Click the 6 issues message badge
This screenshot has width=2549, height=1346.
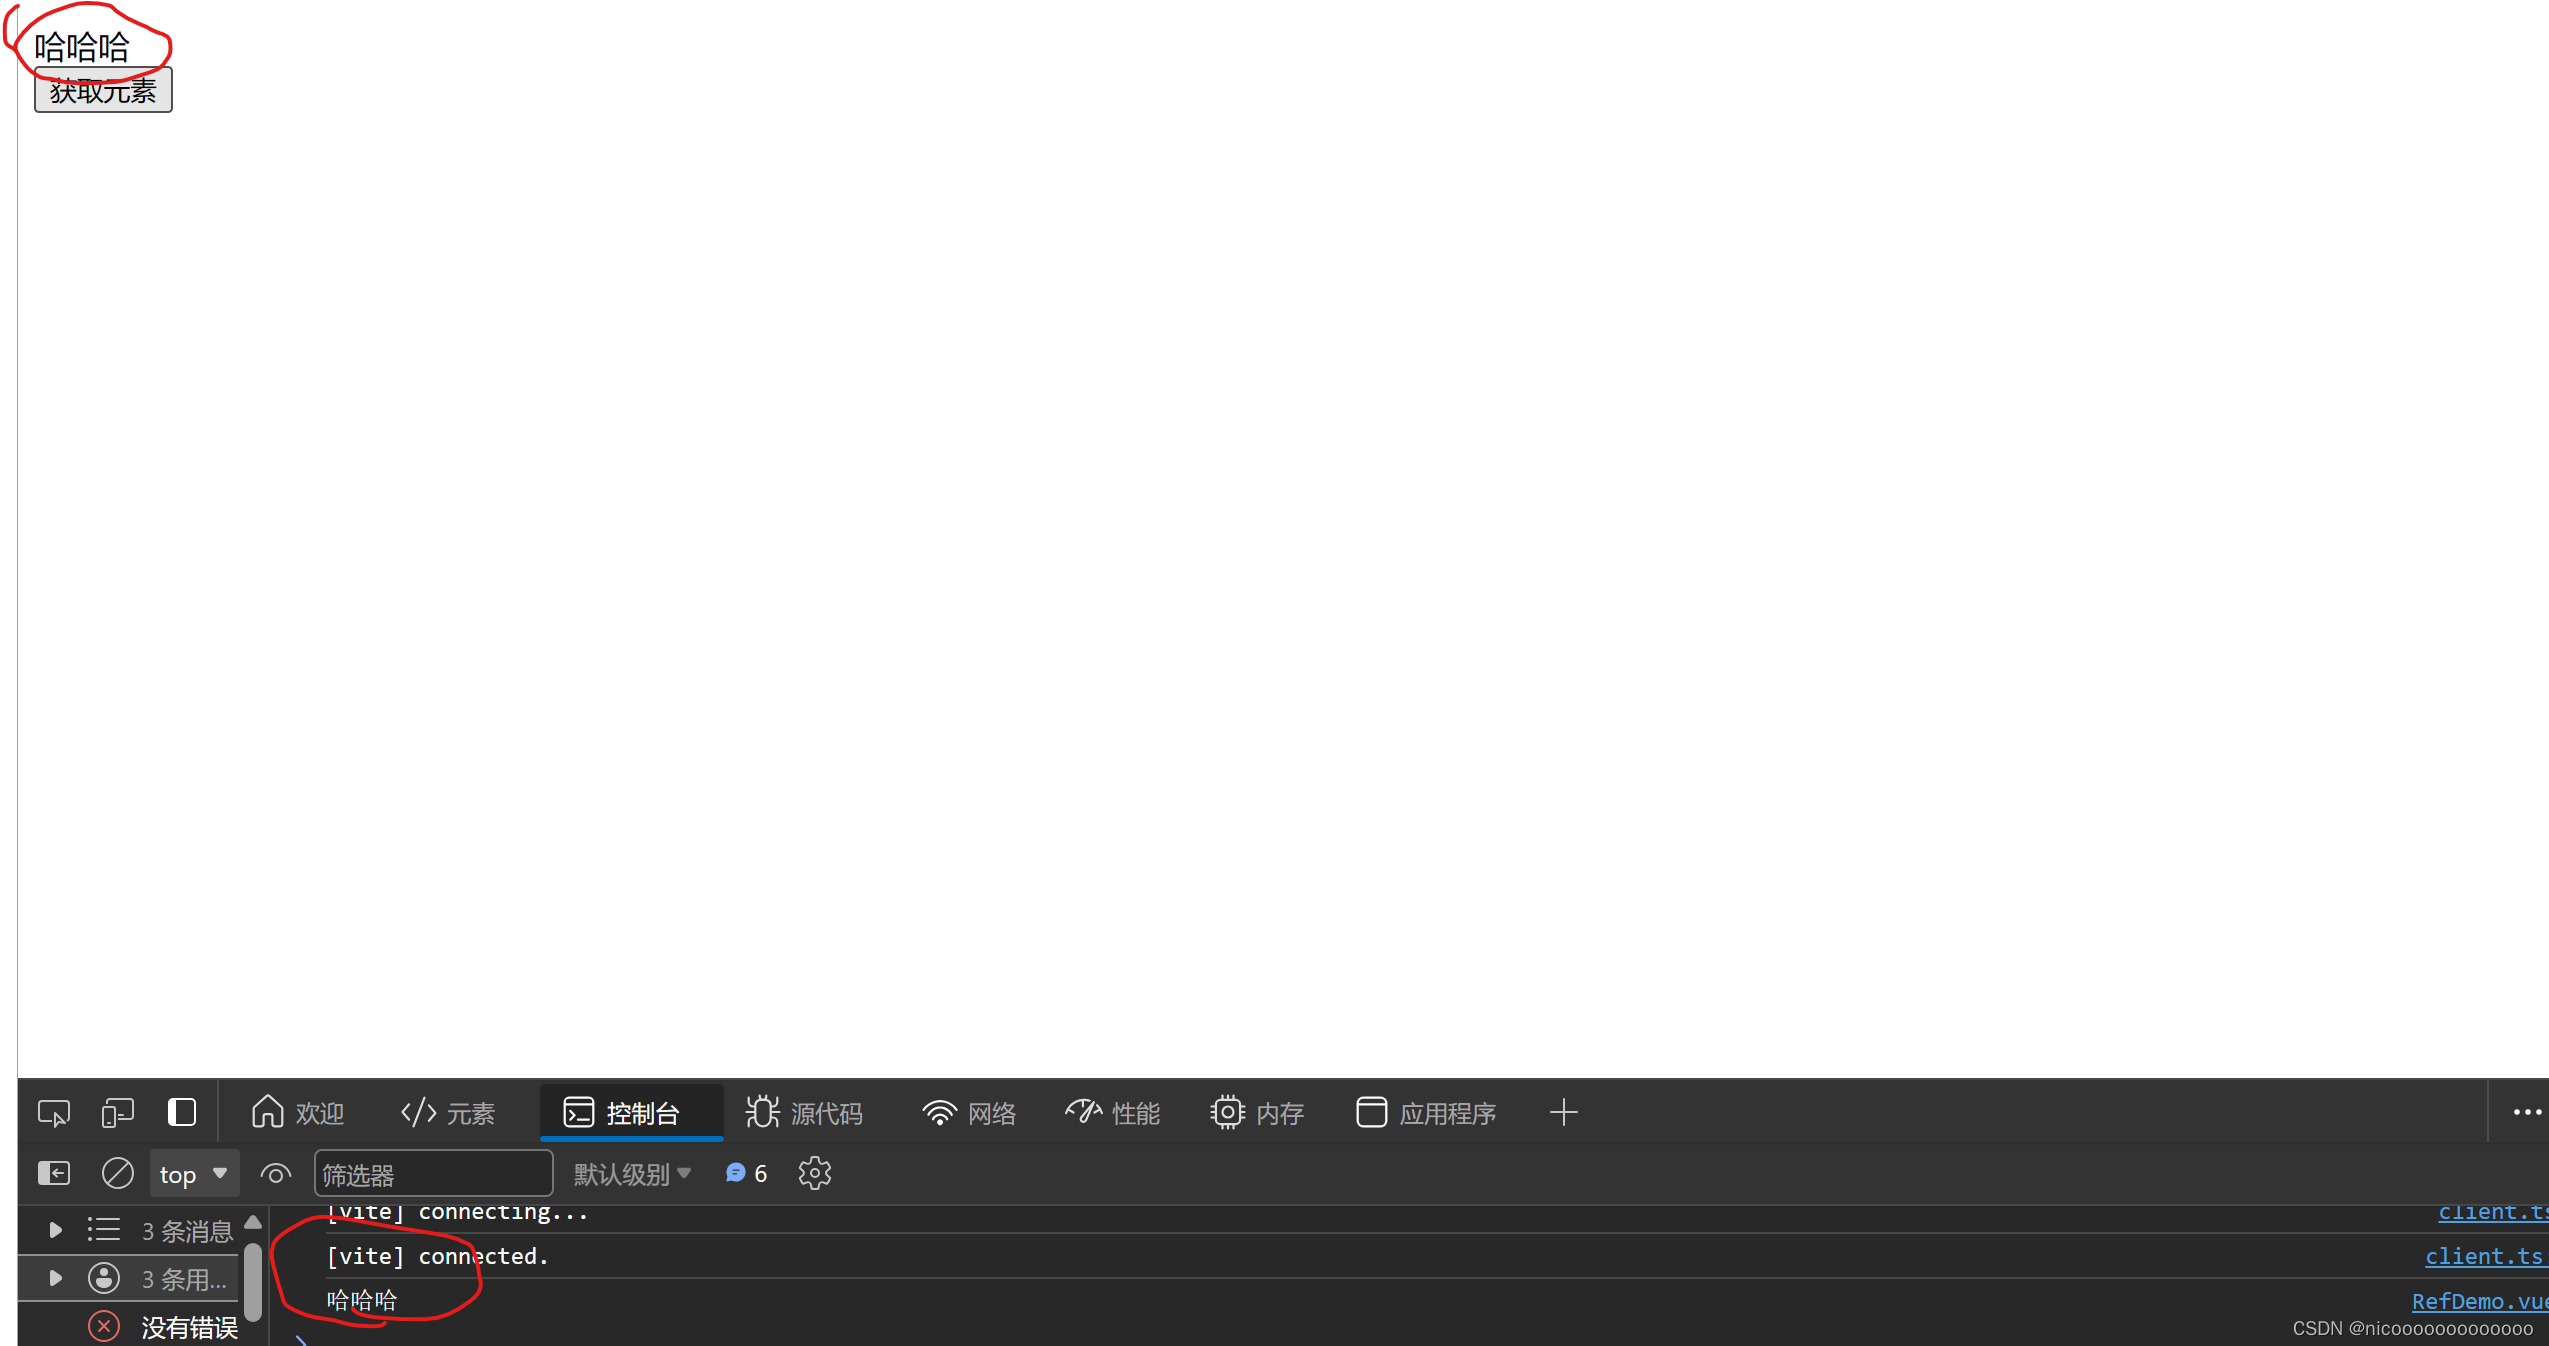(x=747, y=1173)
